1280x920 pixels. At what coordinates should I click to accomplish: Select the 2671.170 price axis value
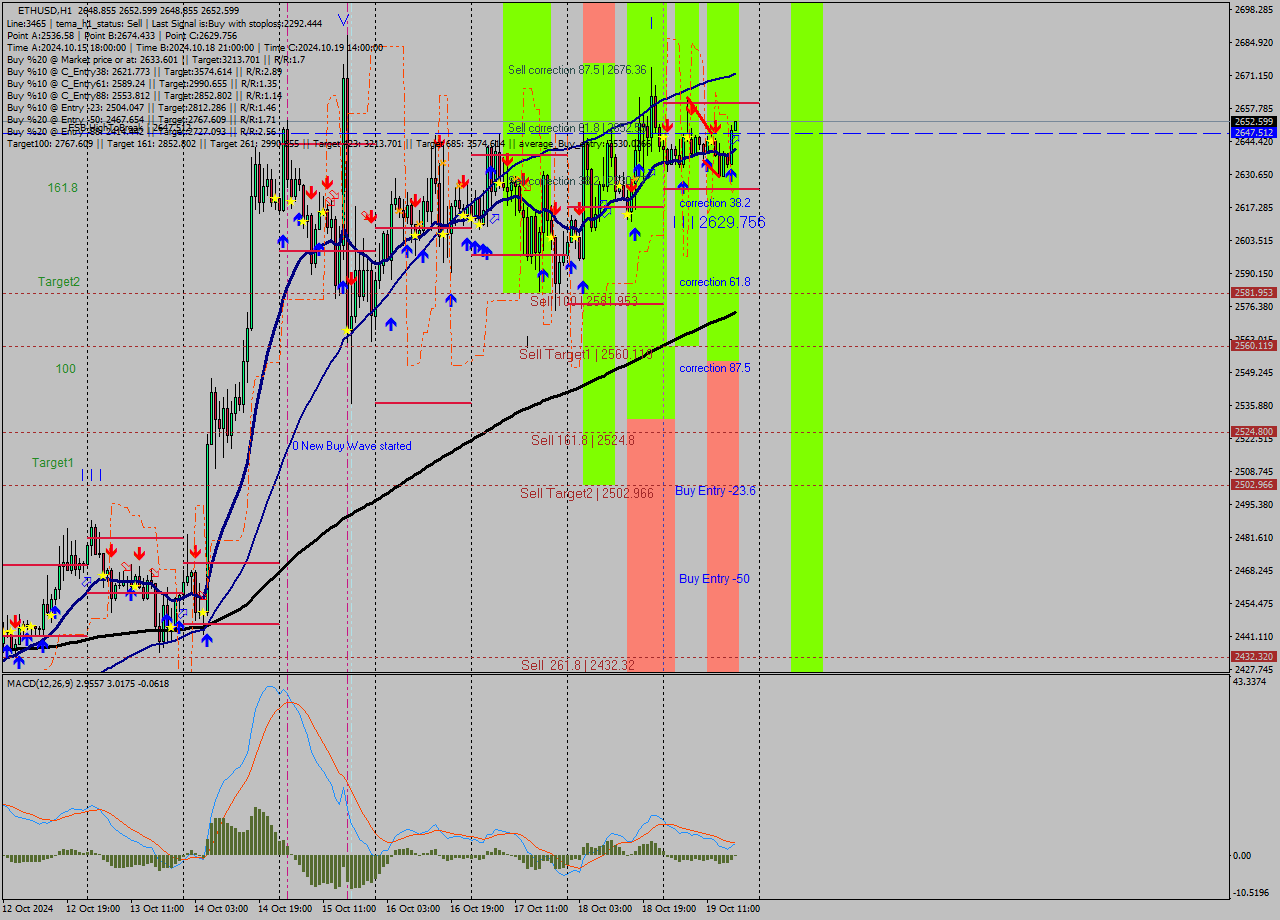tap(1254, 76)
